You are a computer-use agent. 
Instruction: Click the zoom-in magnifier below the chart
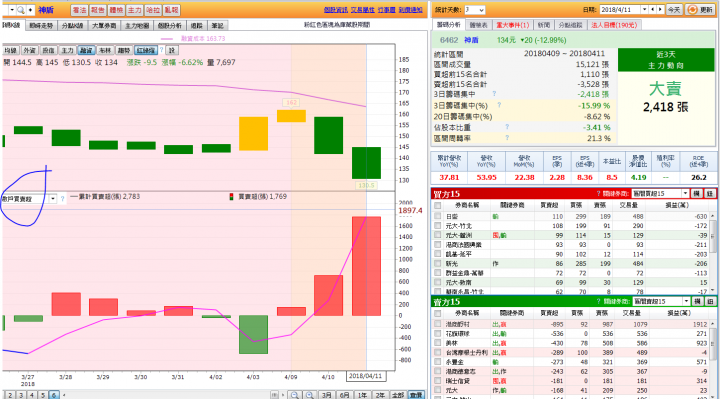point(310,395)
